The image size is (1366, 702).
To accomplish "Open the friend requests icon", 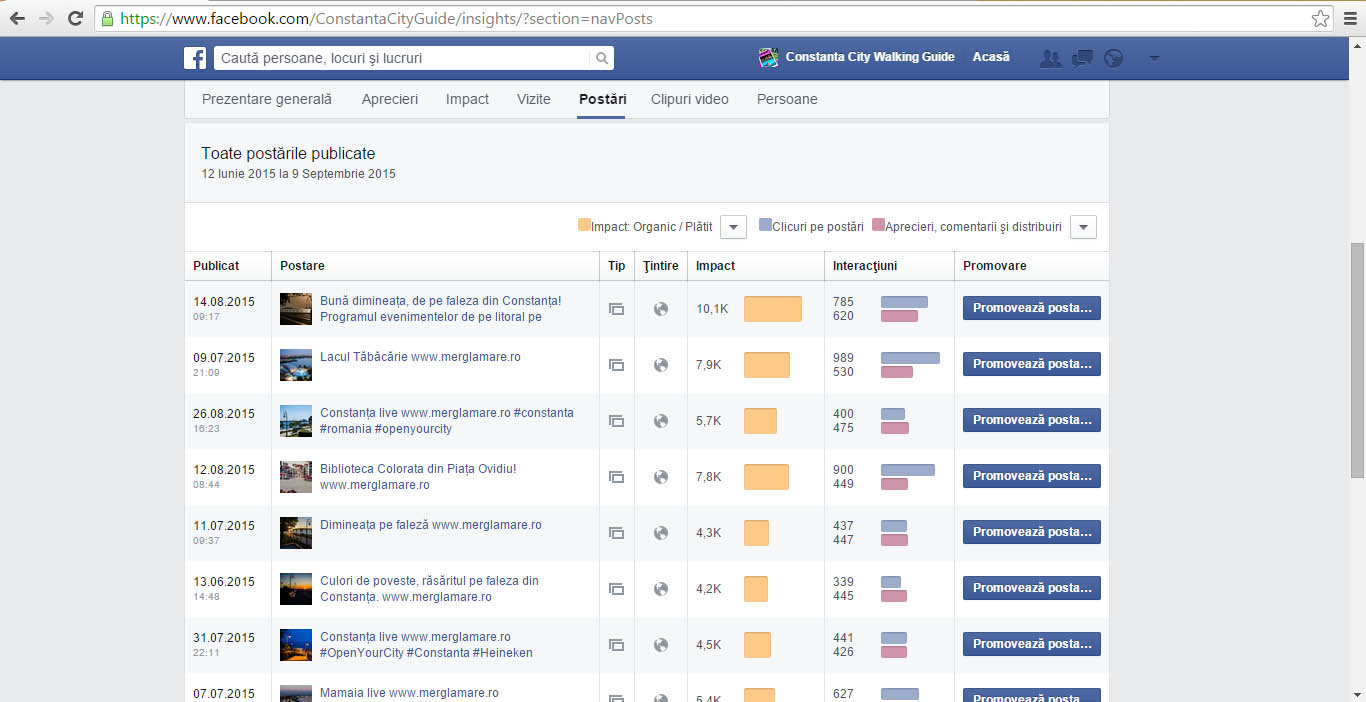I will pyautogui.click(x=1051, y=58).
